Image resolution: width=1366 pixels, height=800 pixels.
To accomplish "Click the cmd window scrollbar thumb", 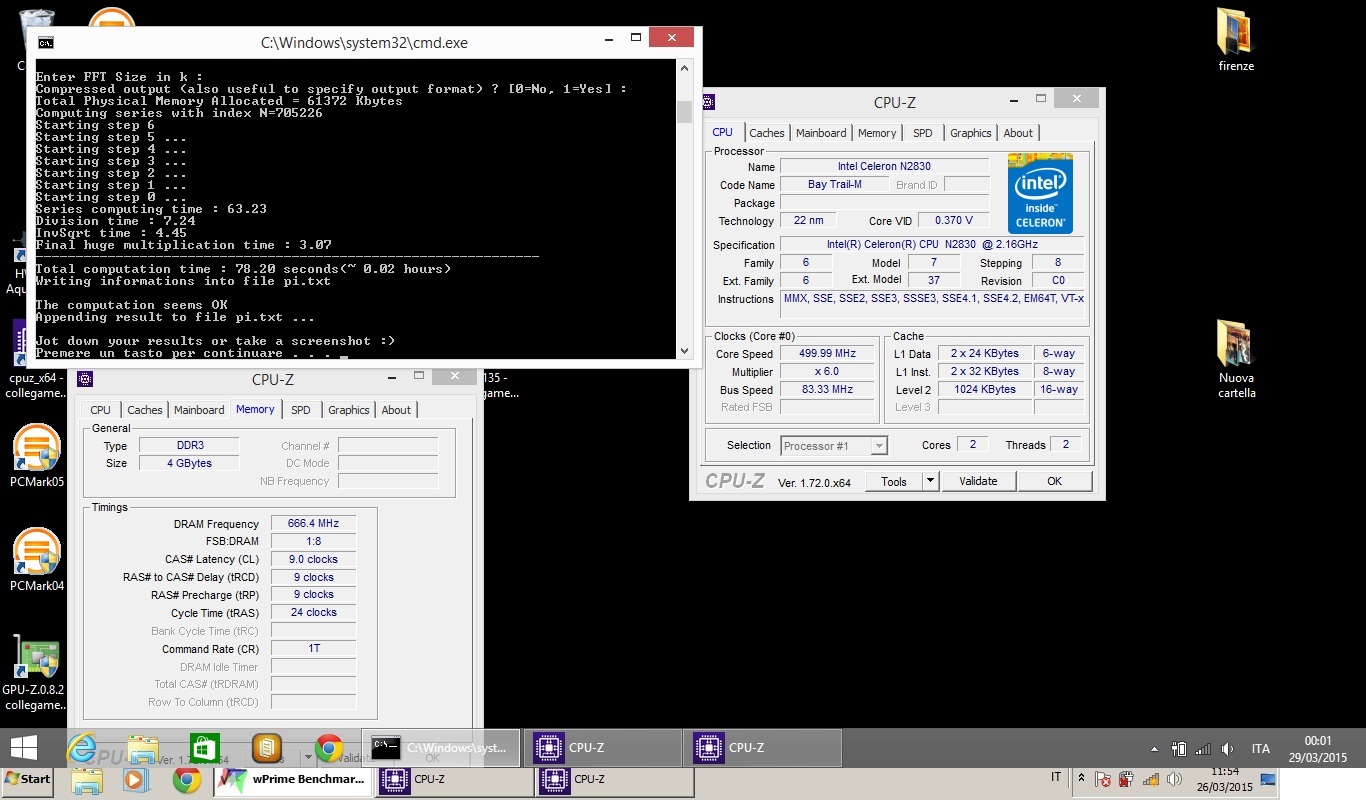I will pos(685,112).
